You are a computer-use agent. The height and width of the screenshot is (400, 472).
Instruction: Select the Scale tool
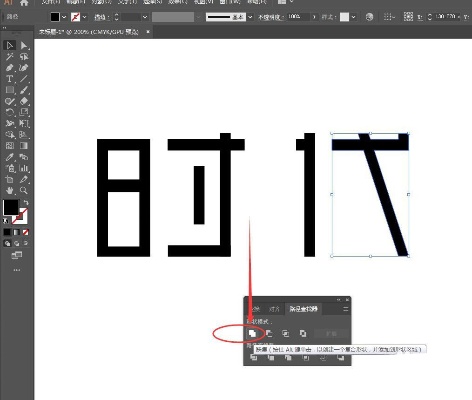coord(24,112)
